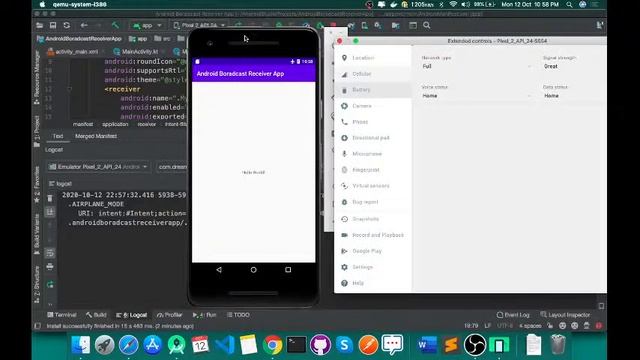Click the Virtual sensors icon in sidebar
Image resolution: width=640 pixels, height=360 pixels.
point(344,186)
